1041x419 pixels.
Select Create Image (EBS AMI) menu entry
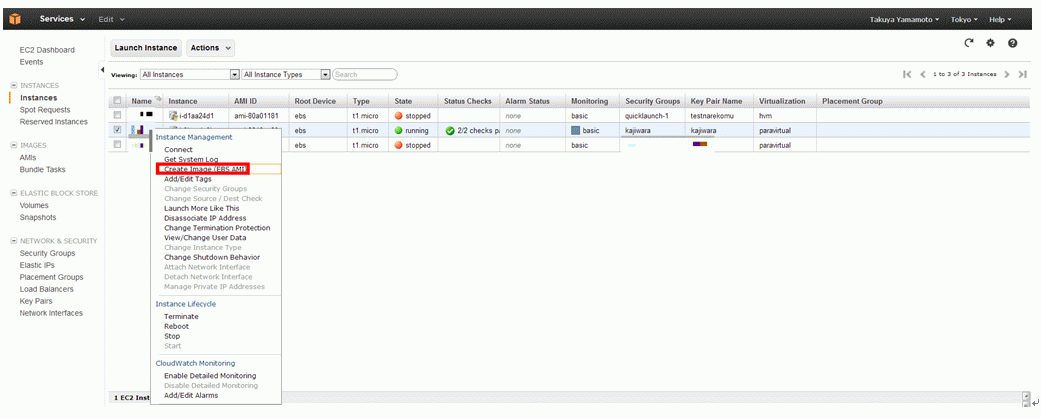(x=206, y=169)
